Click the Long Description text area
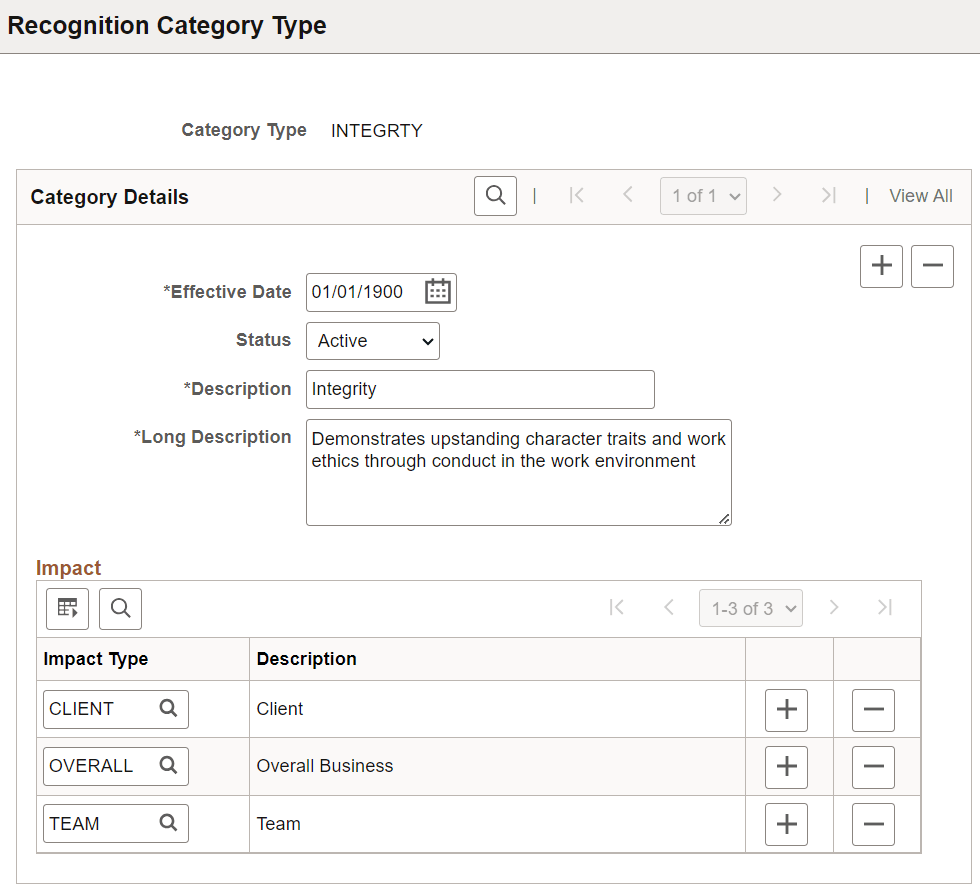Viewport: 980px width, 891px height. (x=518, y=470)
